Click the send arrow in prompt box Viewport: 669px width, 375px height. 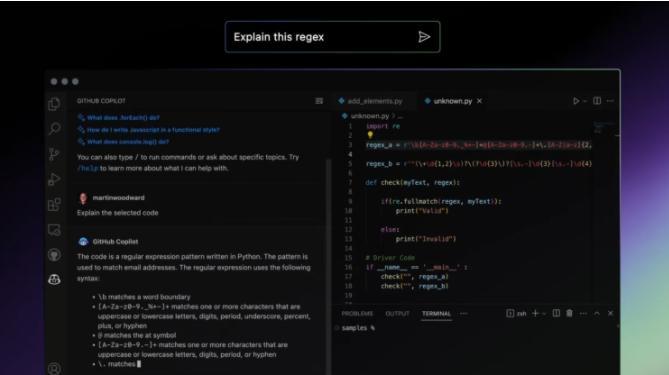424,37
